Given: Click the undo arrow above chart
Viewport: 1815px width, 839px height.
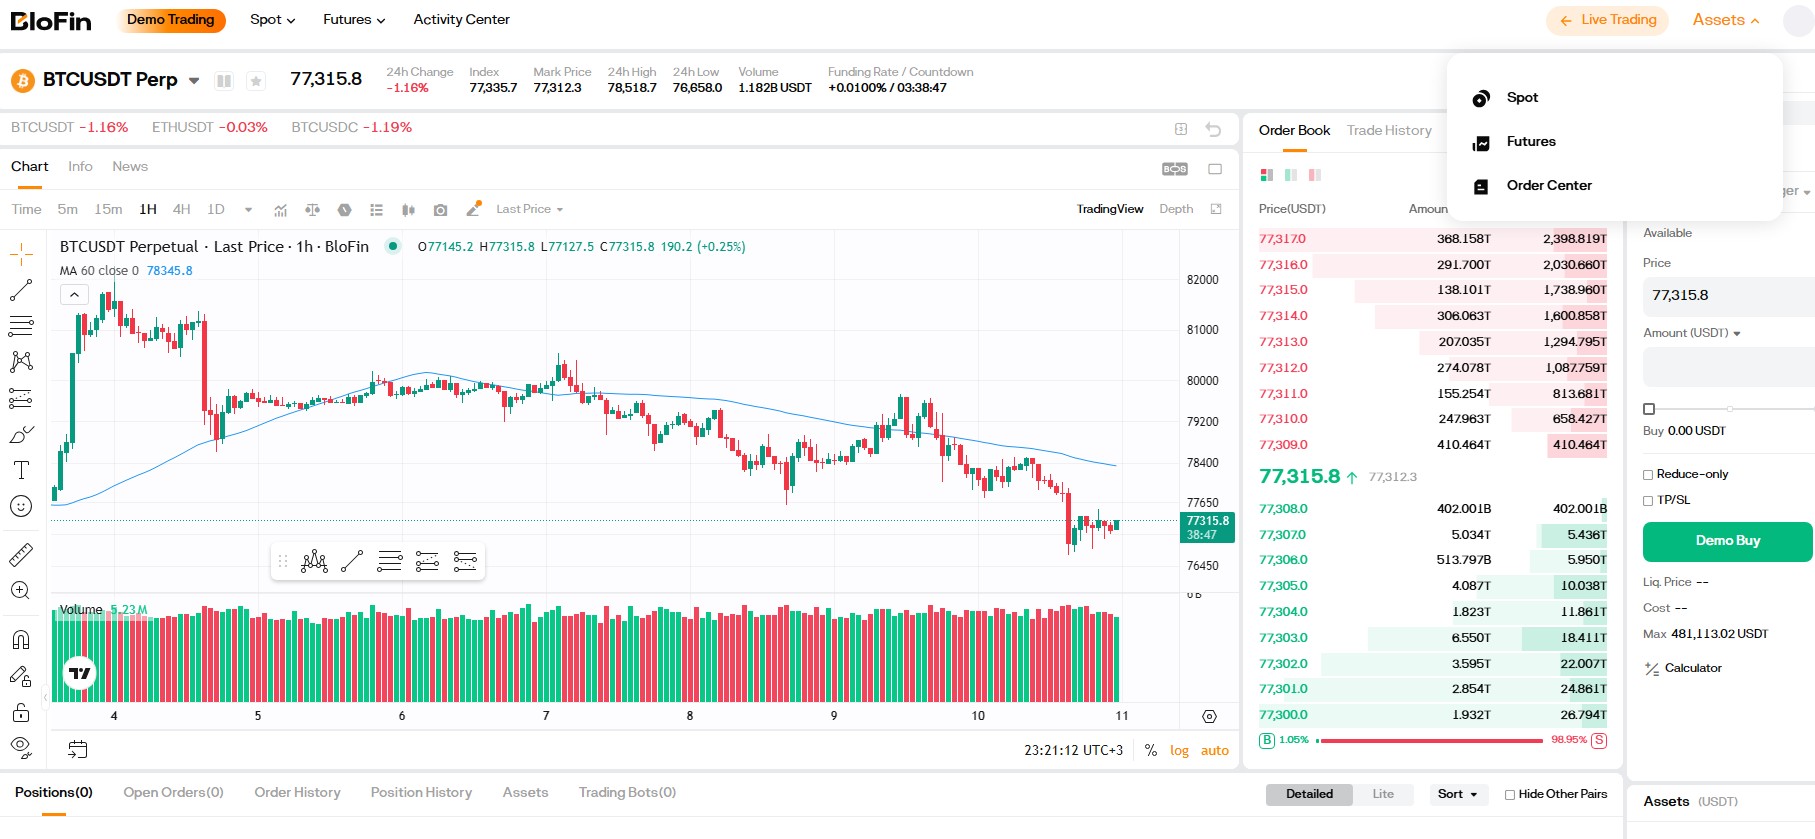Looking at the screenshot, I should pos(1213,129).
